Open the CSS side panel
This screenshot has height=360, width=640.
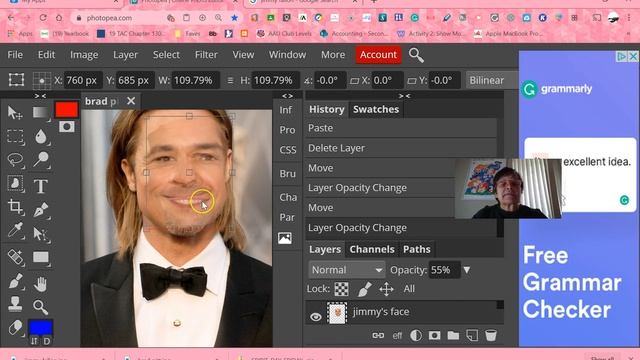(x=287, y=150)
